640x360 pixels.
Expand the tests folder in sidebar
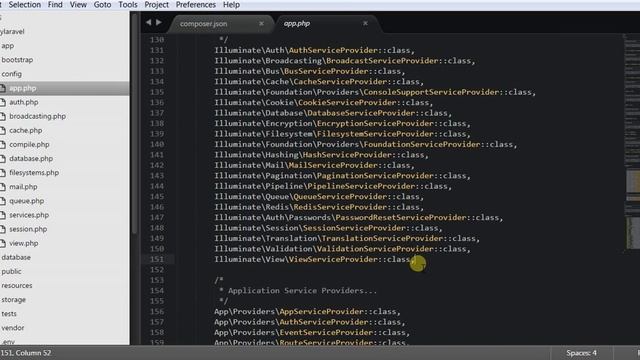tap(9, 314)
